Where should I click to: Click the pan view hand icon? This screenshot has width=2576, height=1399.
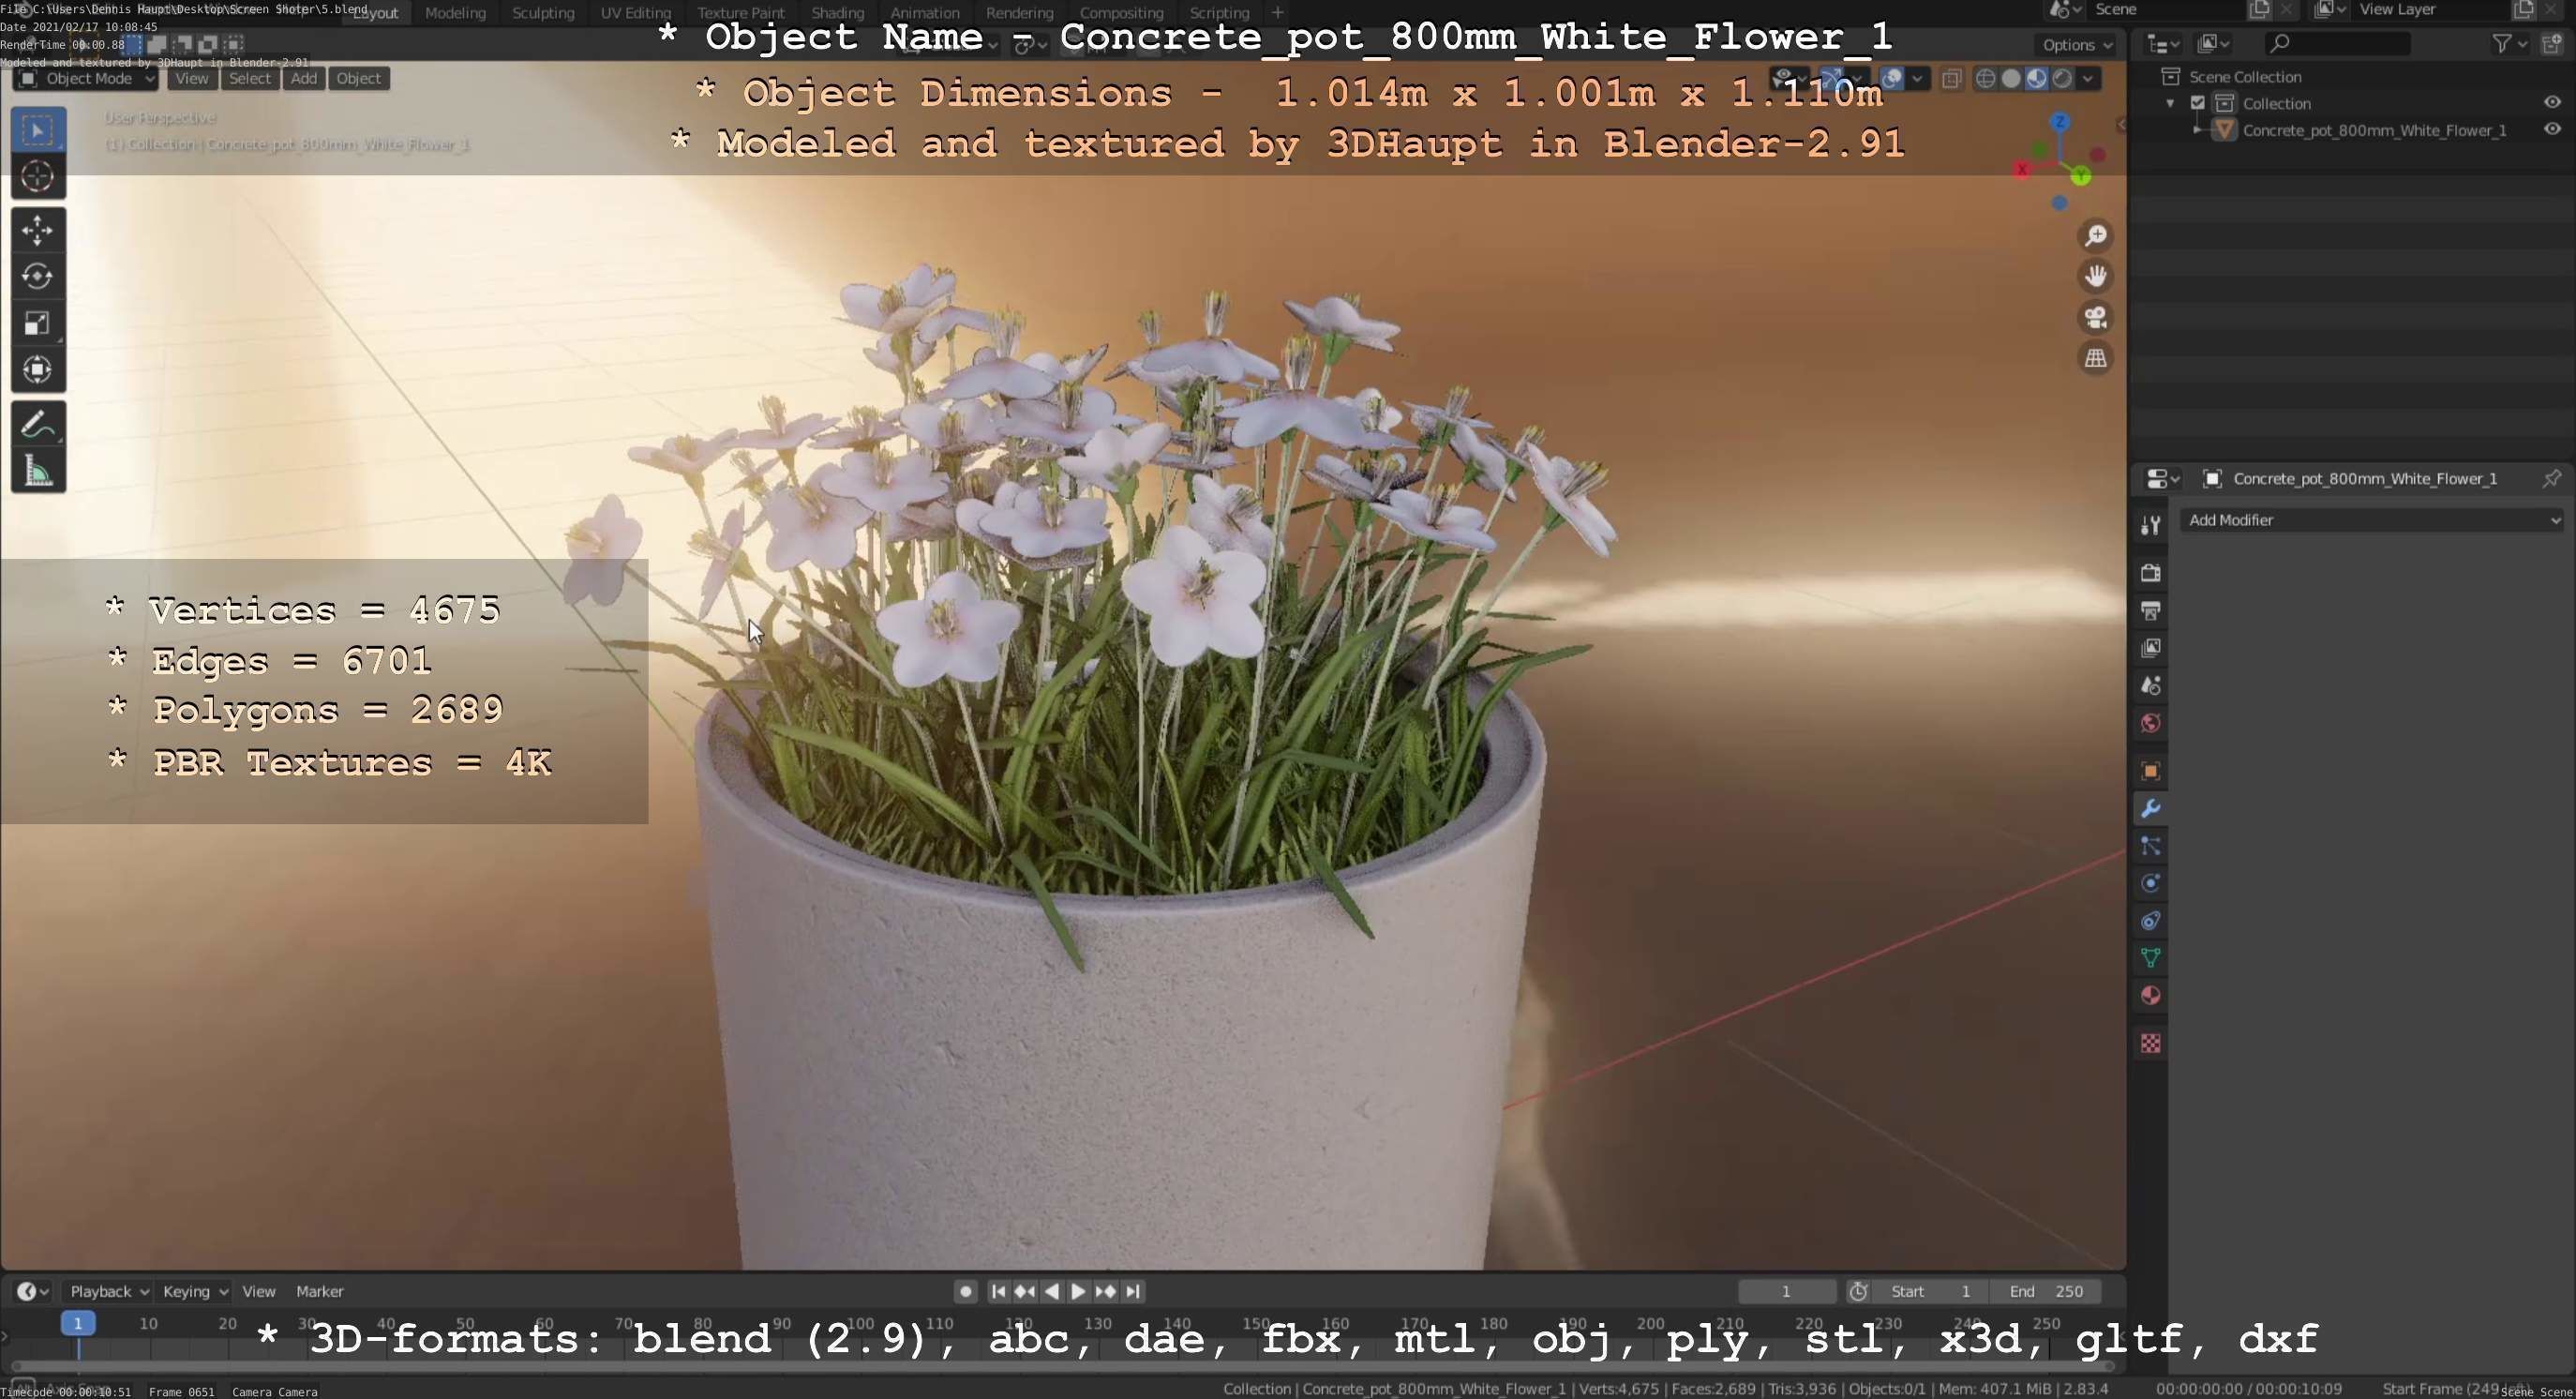2095,276
